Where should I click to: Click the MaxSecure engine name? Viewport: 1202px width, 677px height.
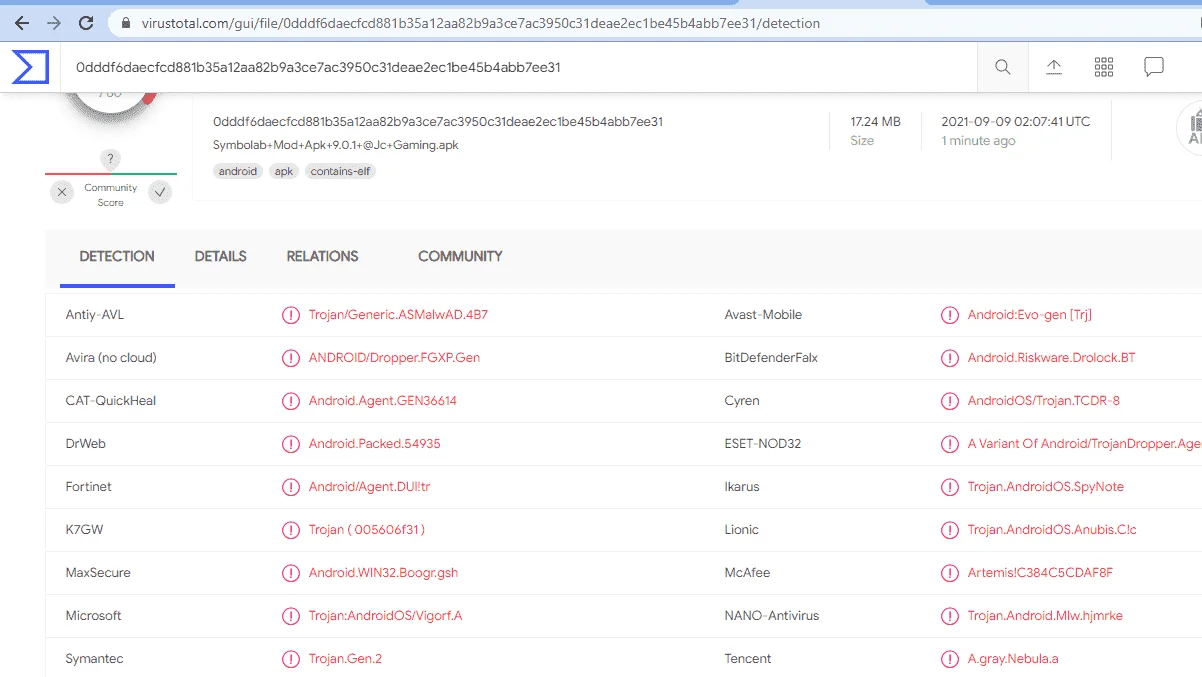point(98,573)
